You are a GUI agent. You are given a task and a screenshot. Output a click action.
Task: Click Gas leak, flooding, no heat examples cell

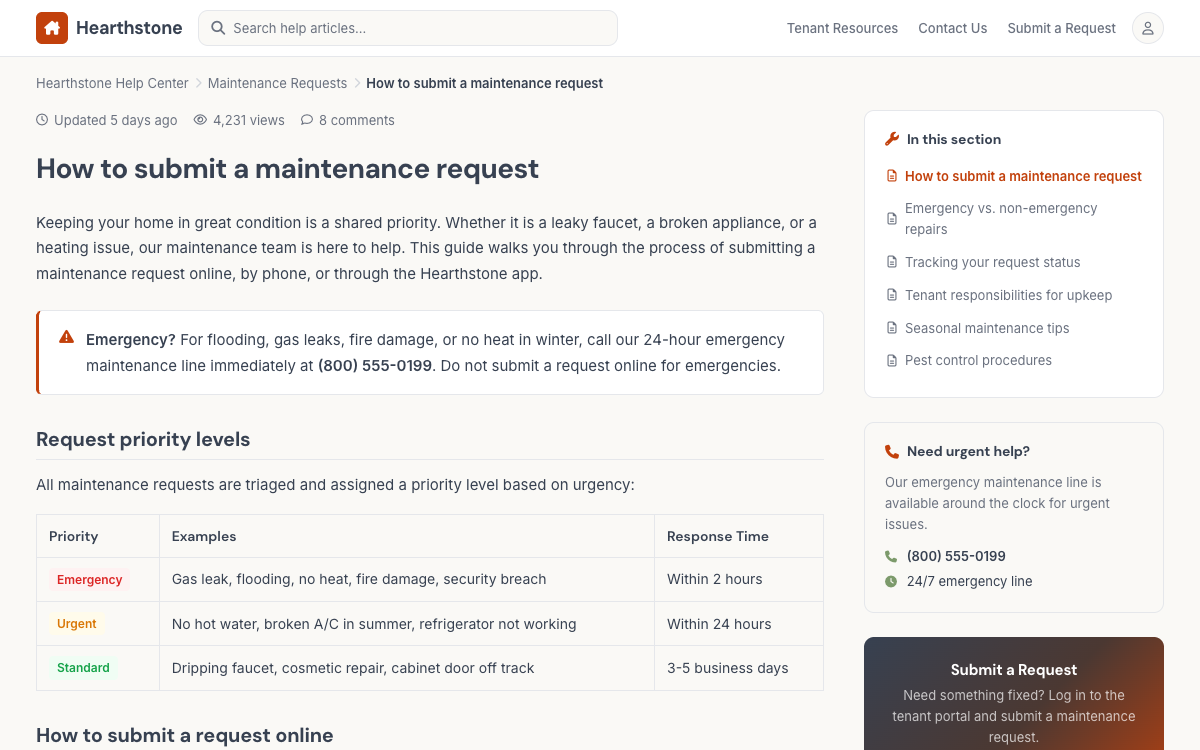tap(407, 580)
